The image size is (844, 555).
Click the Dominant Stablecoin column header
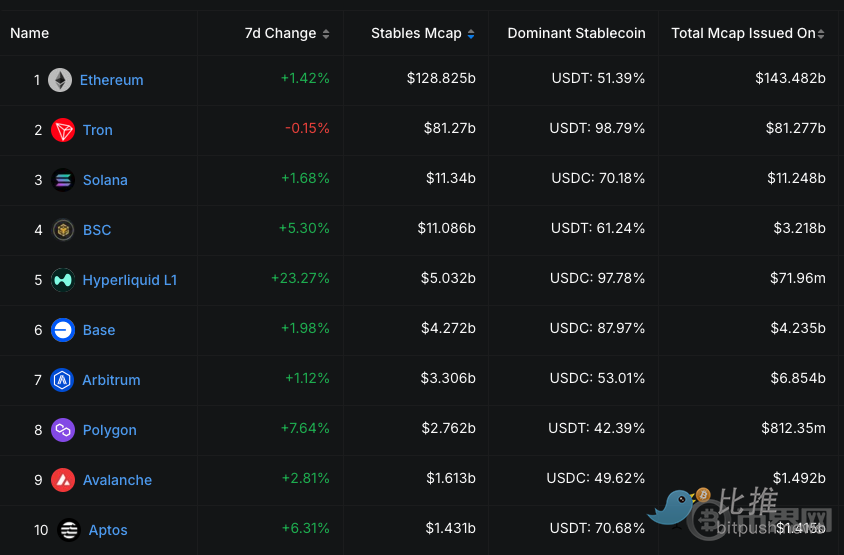pyautogui.click(x=576, y=33)
